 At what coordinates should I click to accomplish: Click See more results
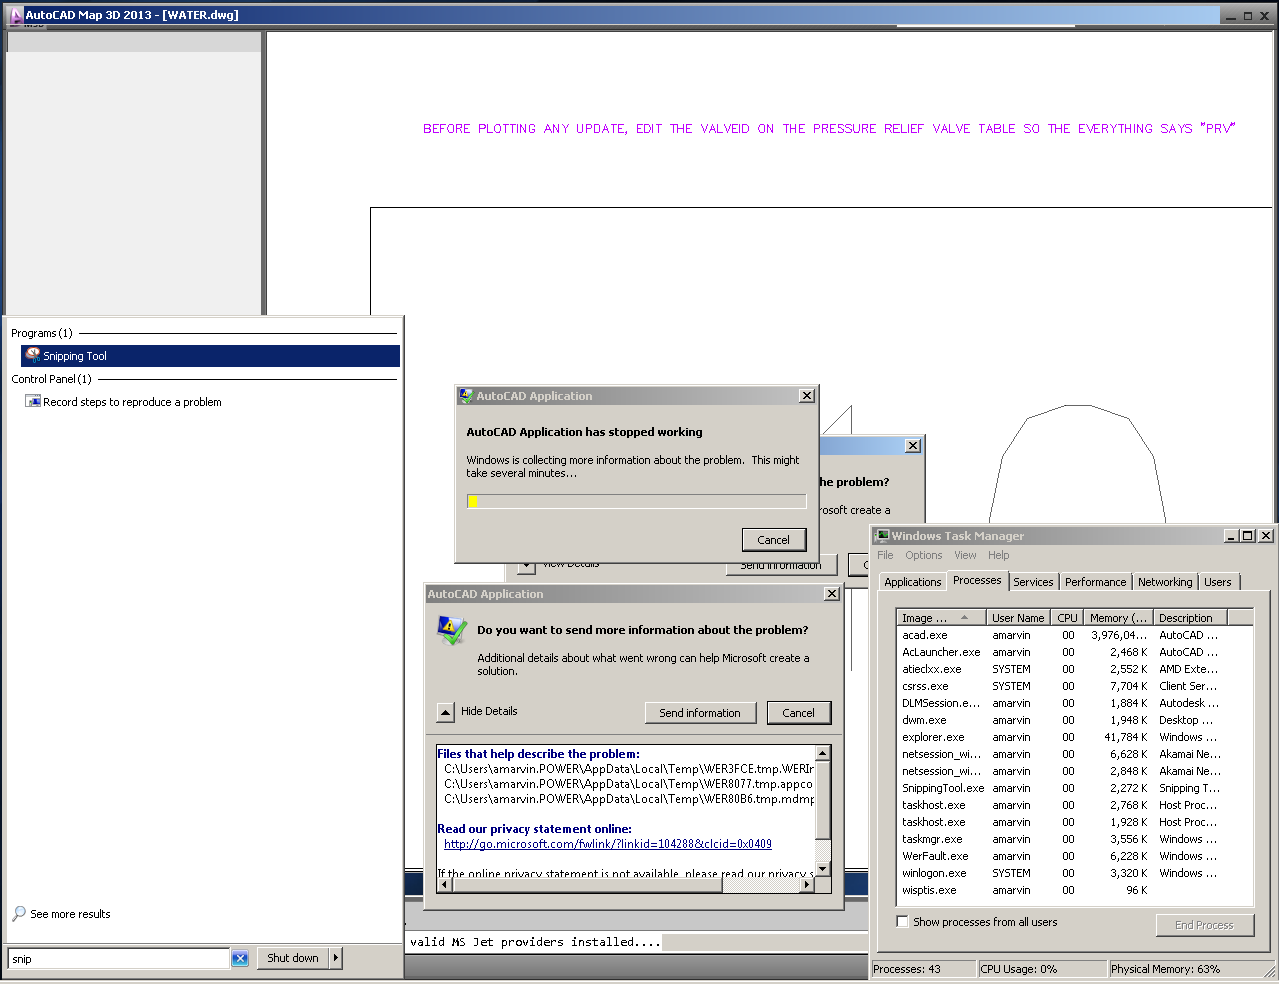click(x=70, y=914)
